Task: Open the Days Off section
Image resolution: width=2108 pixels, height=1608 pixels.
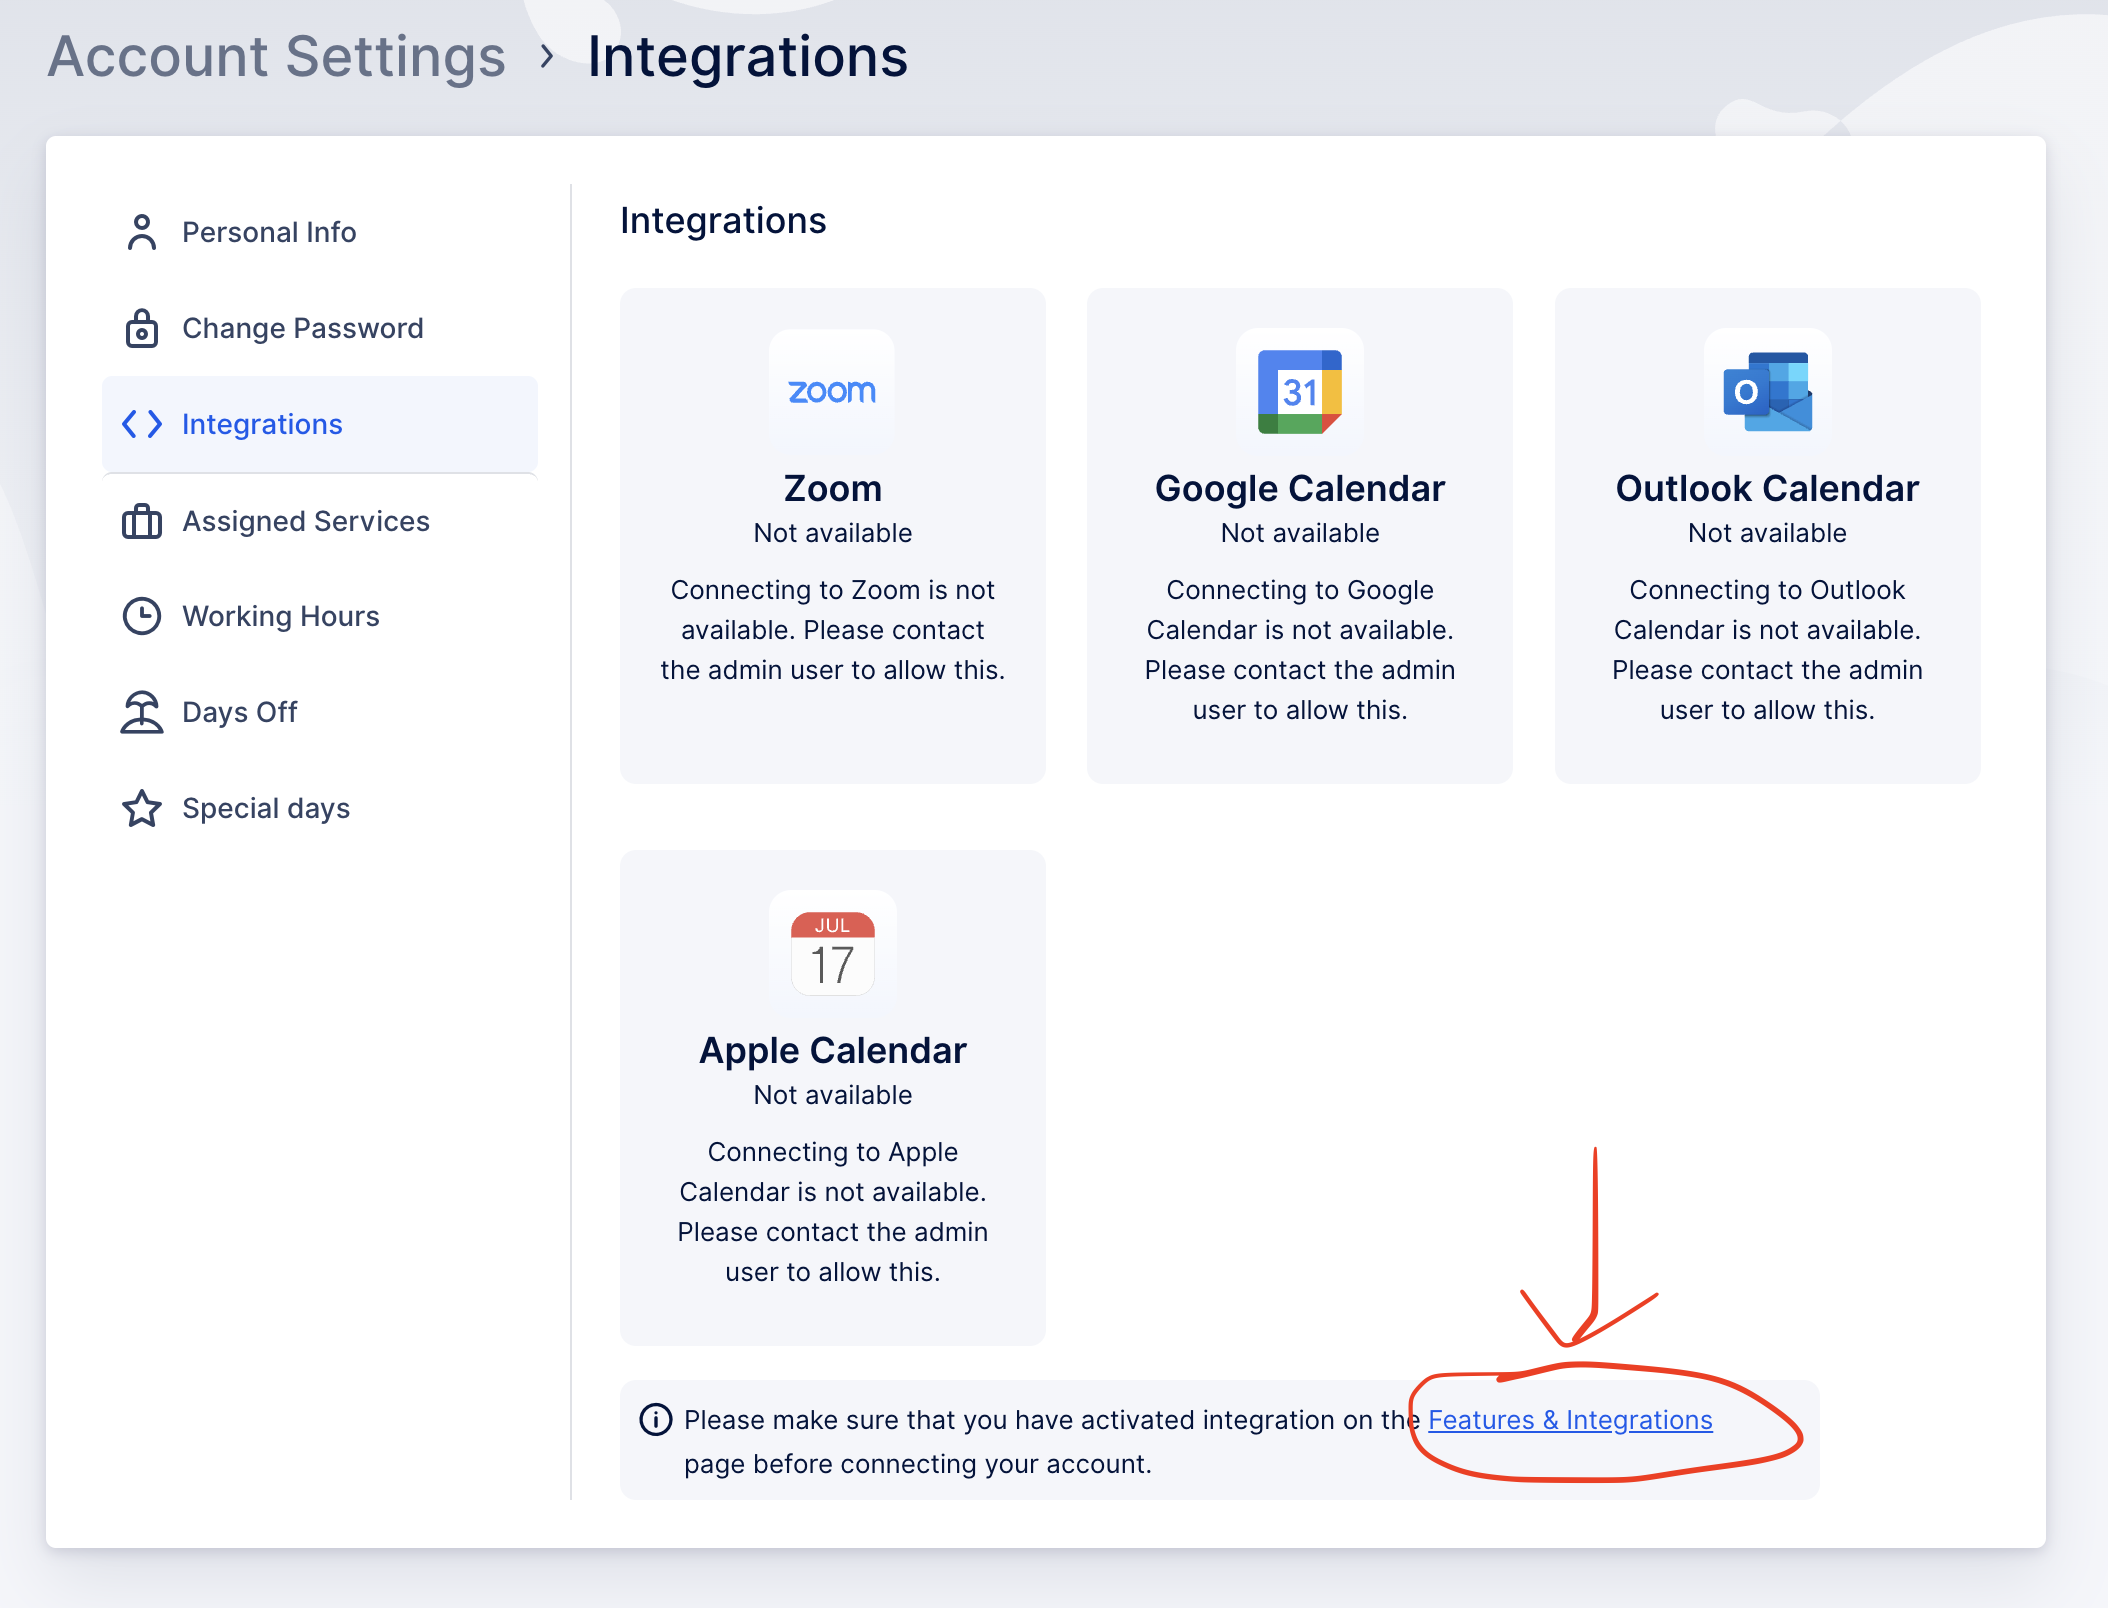Action: tap(320, 712)
